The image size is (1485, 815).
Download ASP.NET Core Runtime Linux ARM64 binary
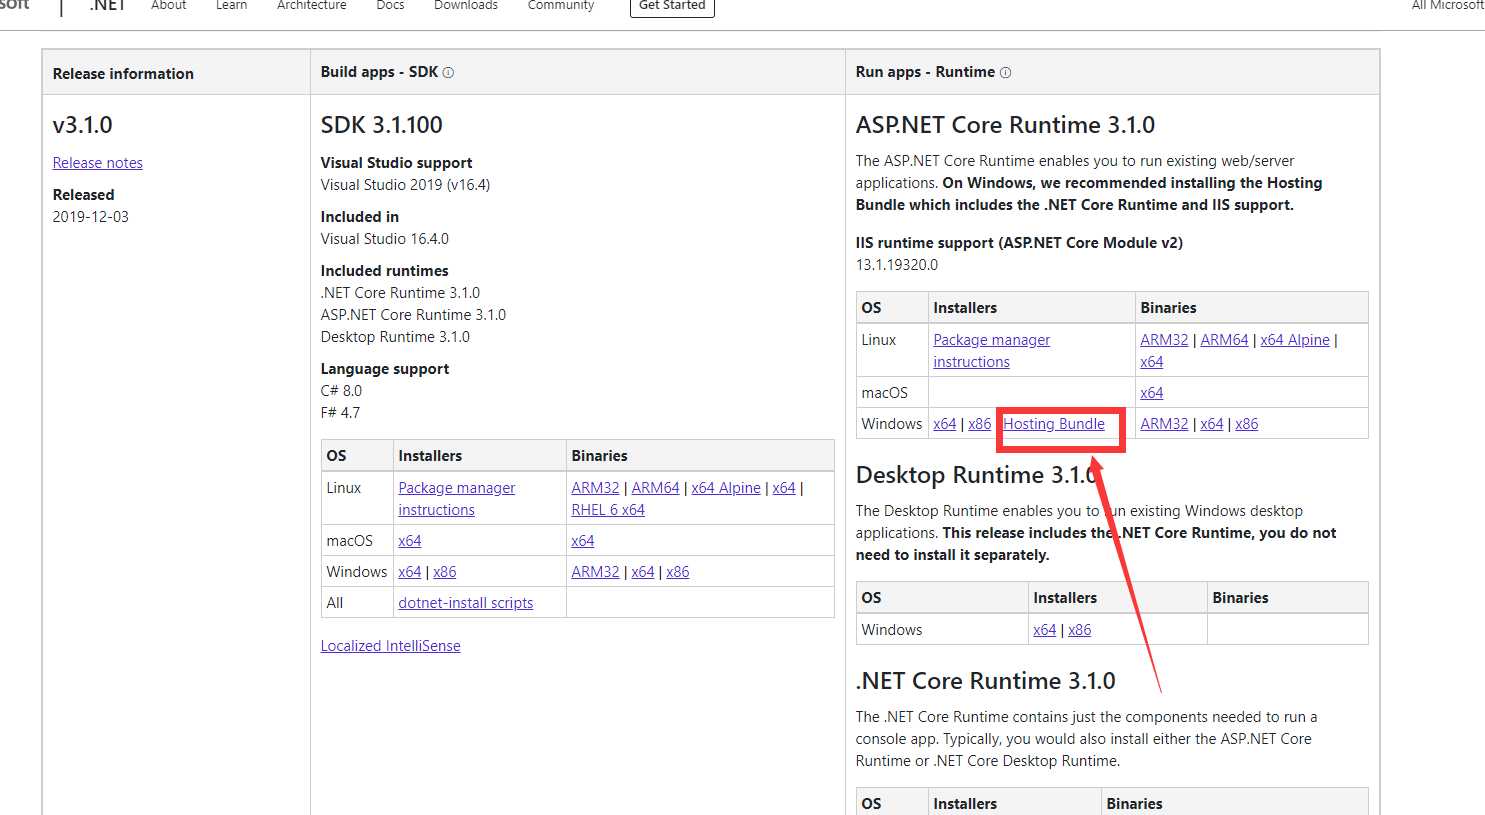[1225, 340]
